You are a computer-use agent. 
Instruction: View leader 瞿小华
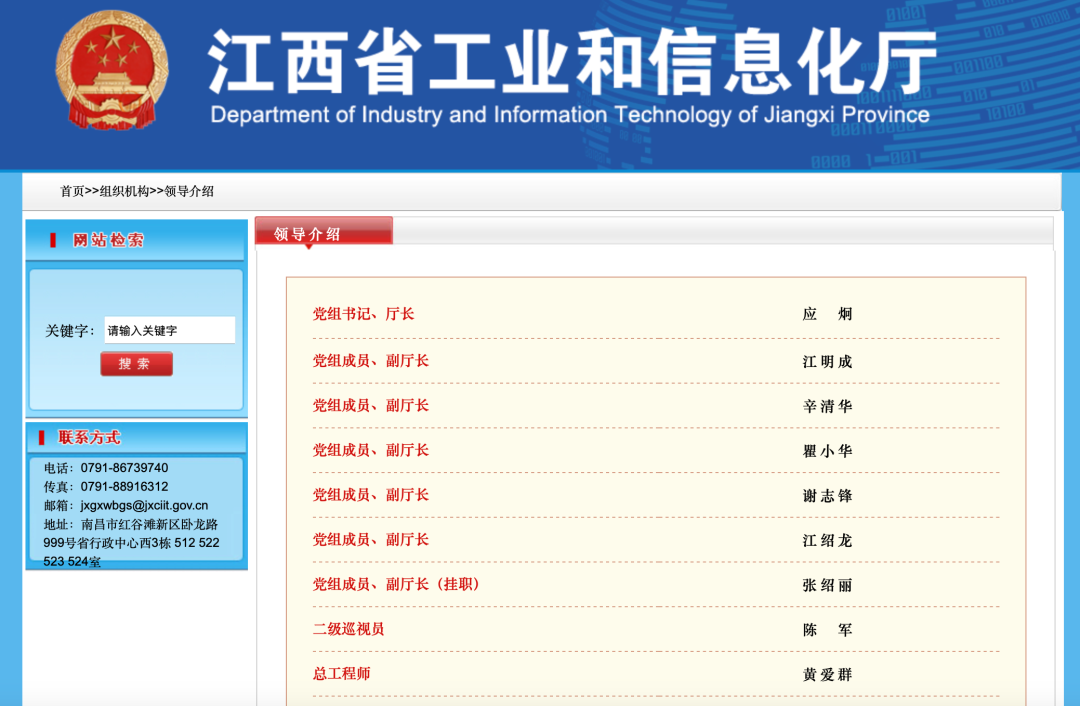tap(827, 451)
